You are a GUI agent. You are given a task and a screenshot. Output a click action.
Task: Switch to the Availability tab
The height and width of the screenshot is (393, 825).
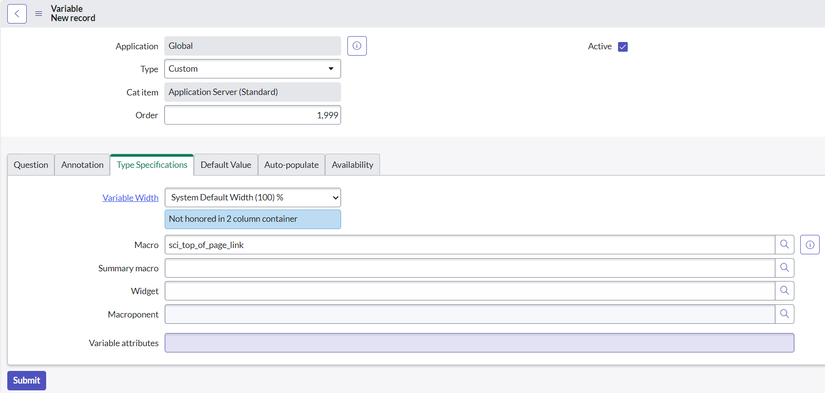click(x=353, y=165)
